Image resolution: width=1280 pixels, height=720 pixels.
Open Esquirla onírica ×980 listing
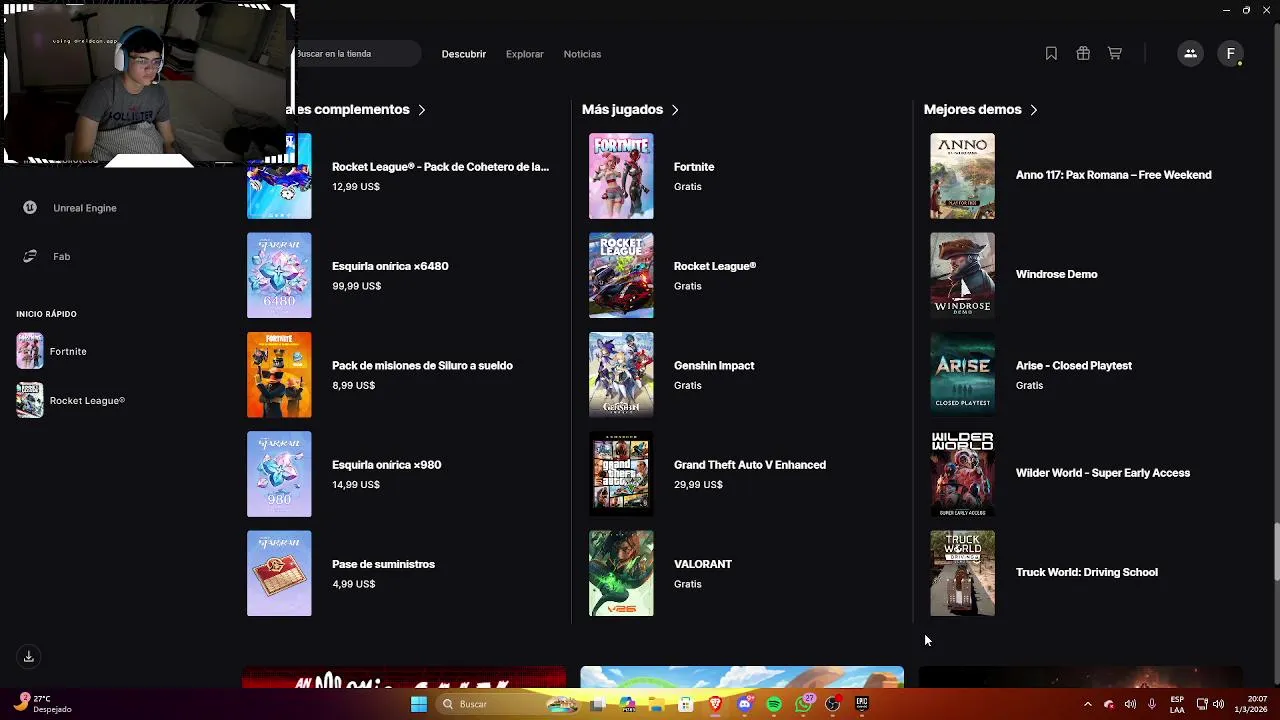coord(386,465)
